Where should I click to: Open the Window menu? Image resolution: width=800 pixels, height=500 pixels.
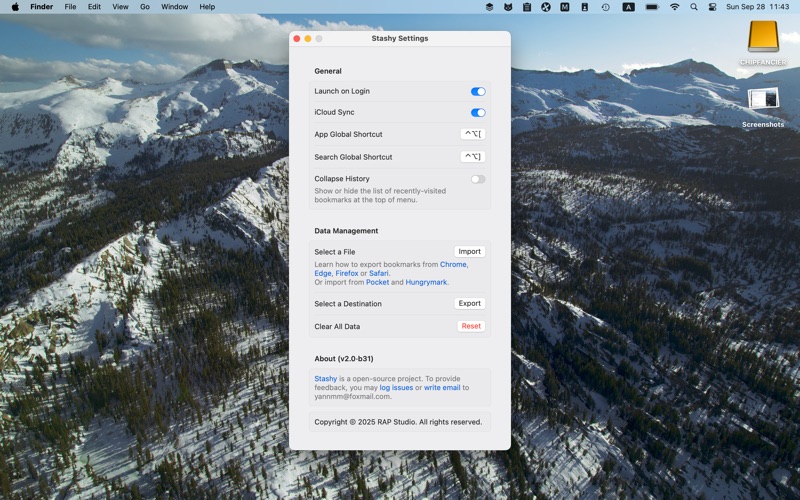coord(174,7)
